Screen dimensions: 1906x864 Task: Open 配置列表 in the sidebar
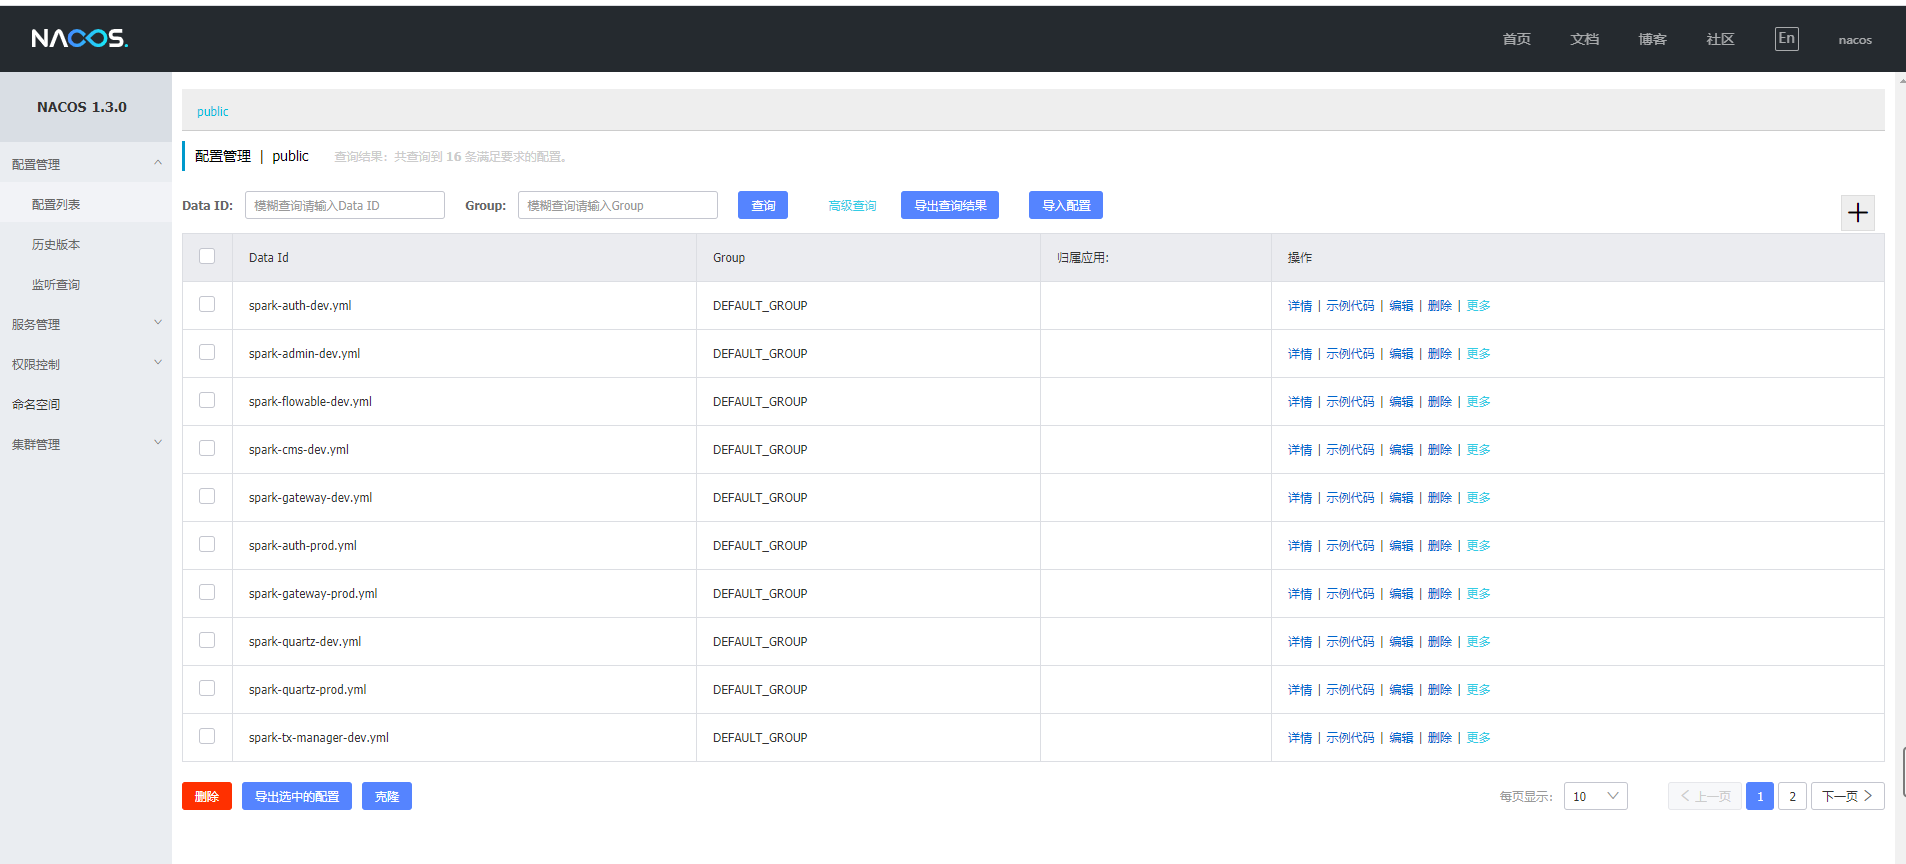pos(56,204)
